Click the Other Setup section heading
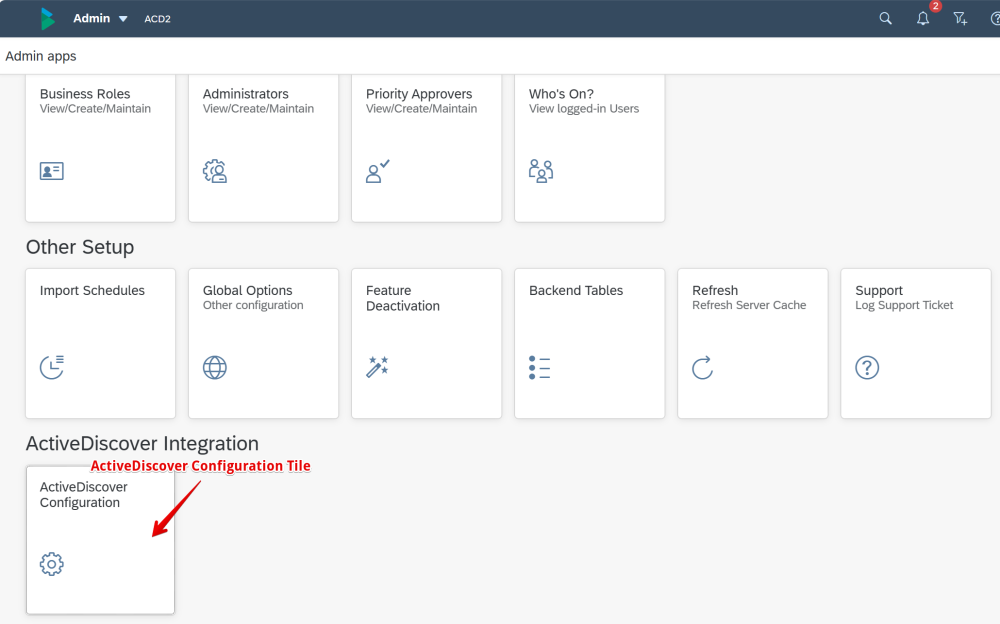Screen dimensions: 1000x624 pos(80,247)
